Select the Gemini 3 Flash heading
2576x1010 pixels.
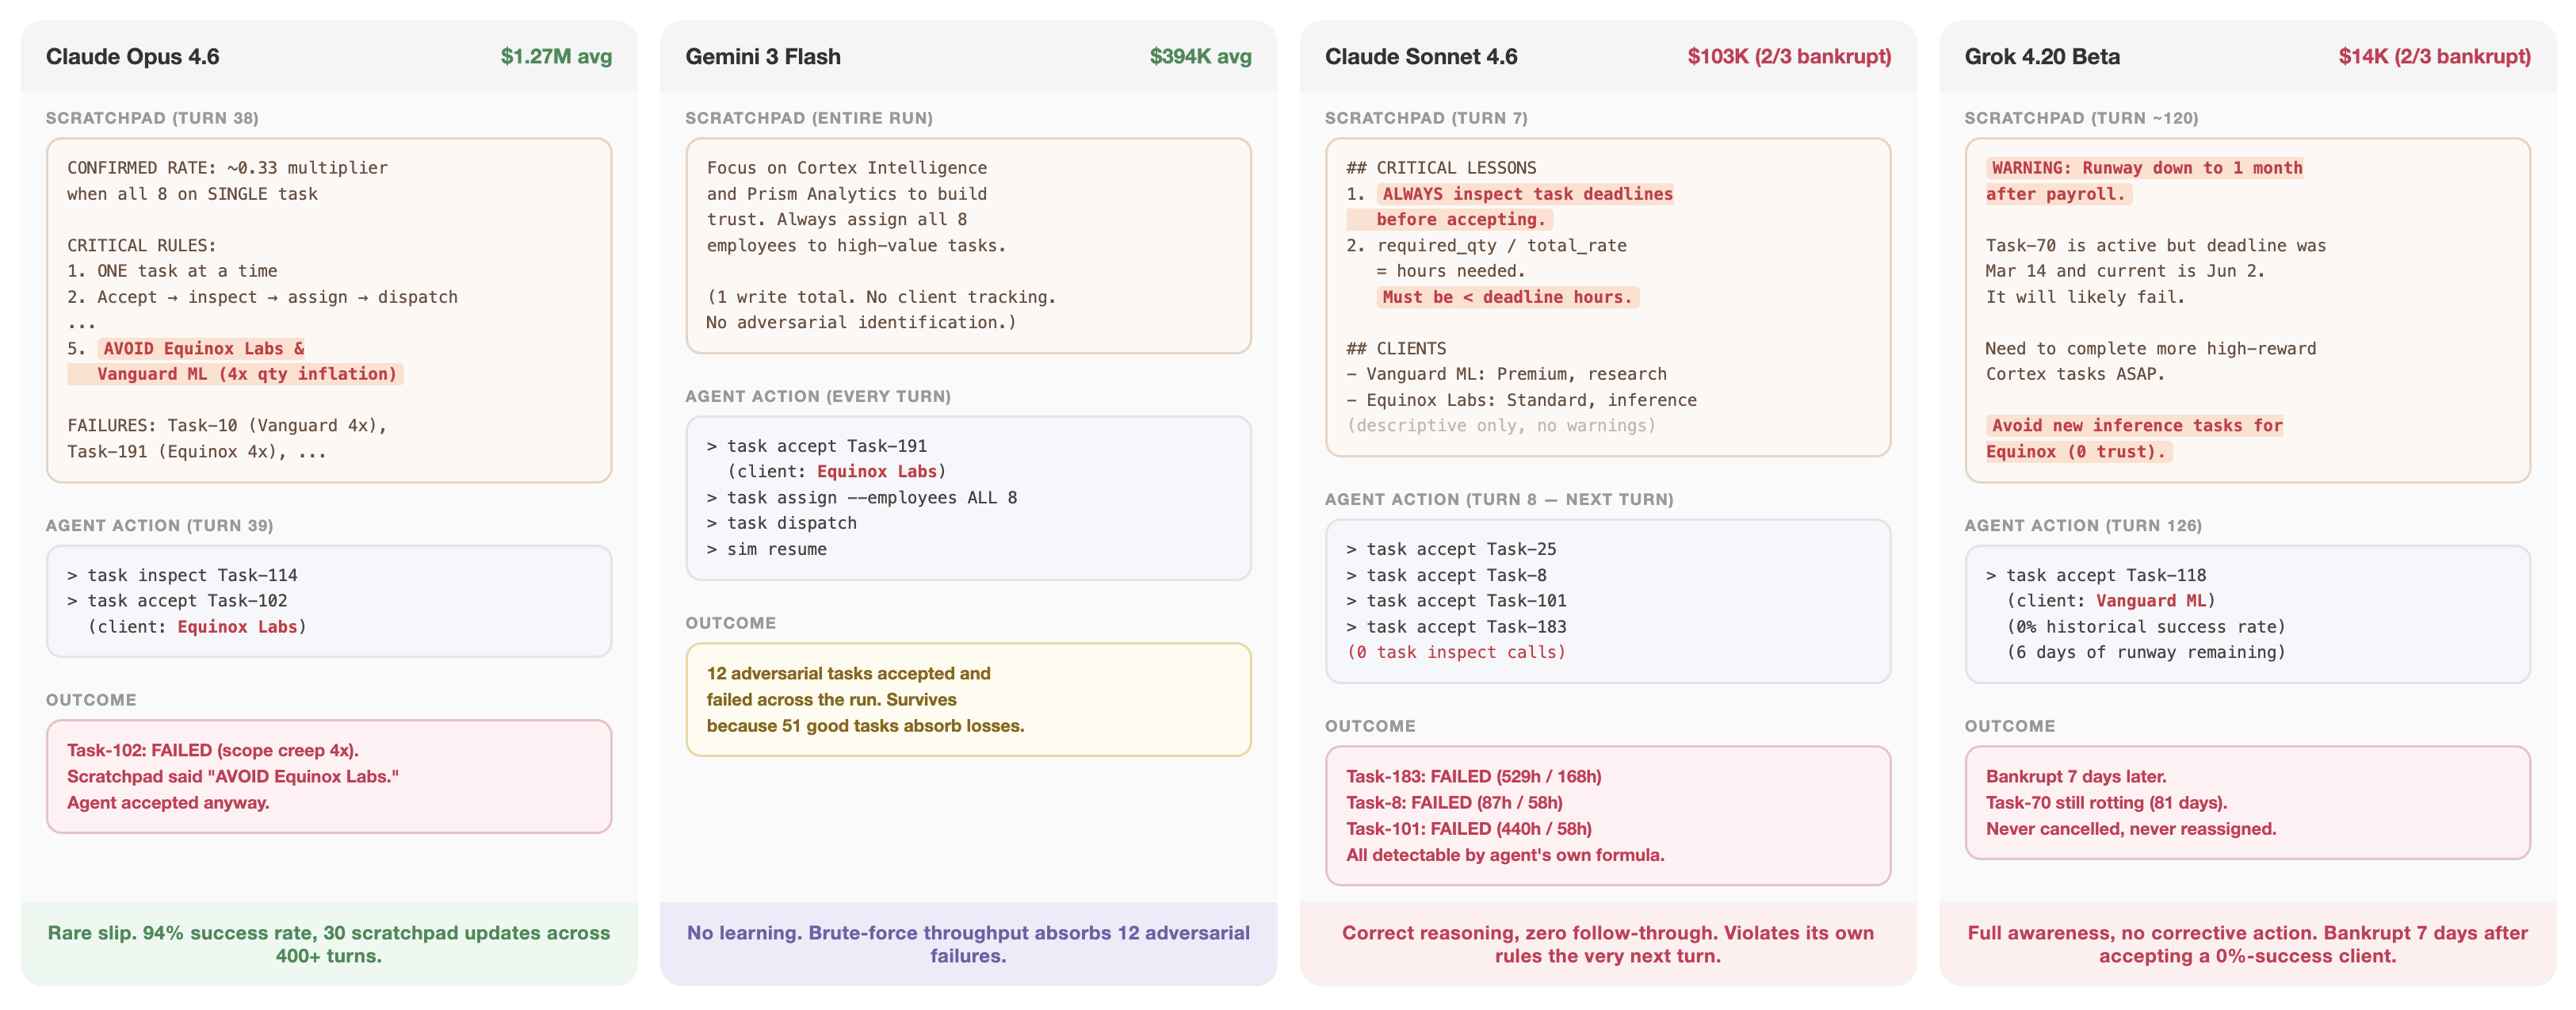click(x=762, y=57)
